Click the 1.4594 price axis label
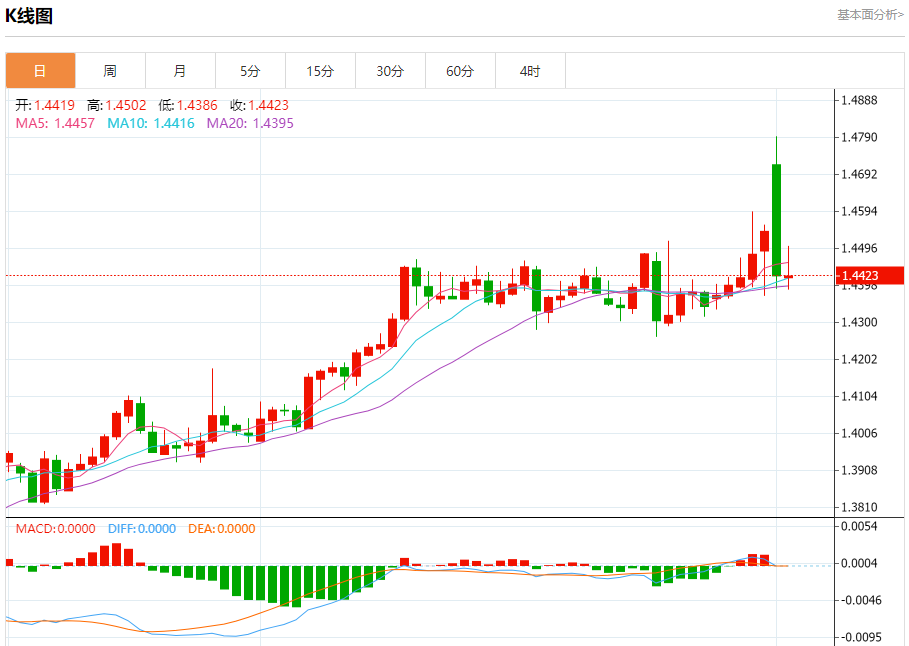The height and width of the screenshot is (646, 909). [x=859, y=211]
